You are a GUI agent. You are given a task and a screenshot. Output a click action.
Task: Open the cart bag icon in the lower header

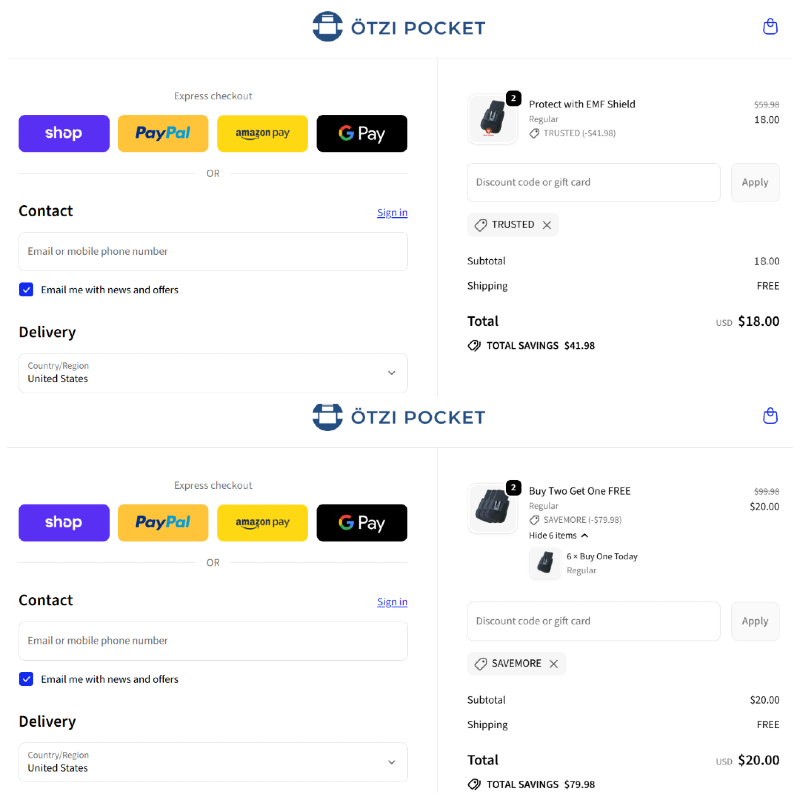pyautogui.click(x=770, y=416)
